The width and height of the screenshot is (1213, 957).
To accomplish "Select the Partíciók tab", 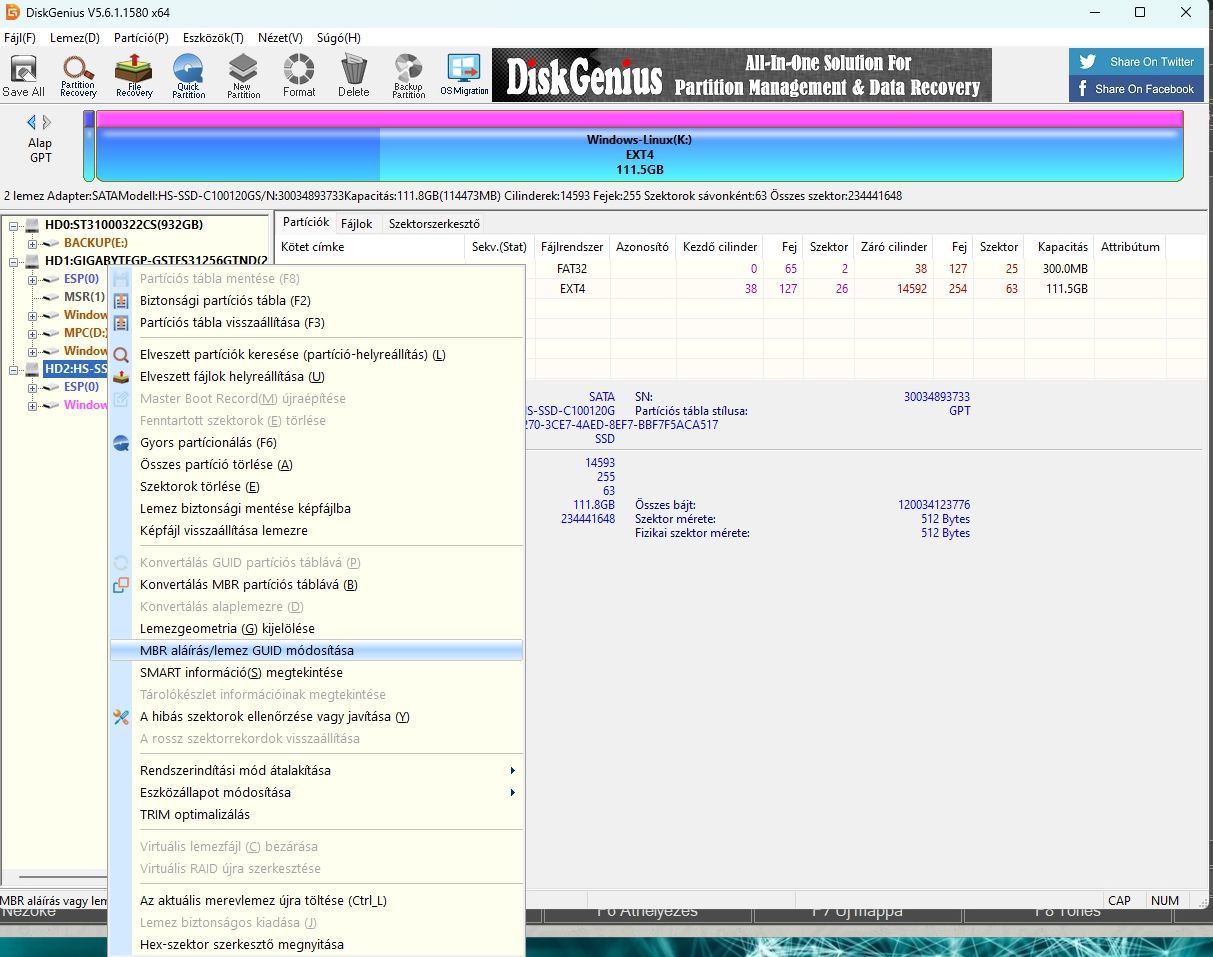I will 305,223.
